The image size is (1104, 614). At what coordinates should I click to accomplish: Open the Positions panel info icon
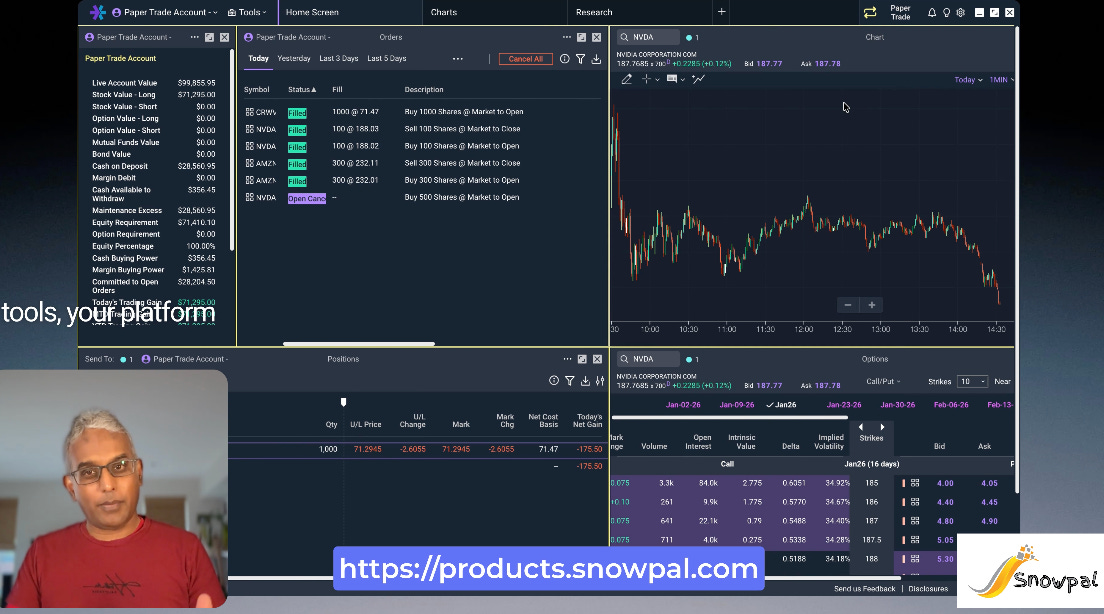(x=554, y=381)
